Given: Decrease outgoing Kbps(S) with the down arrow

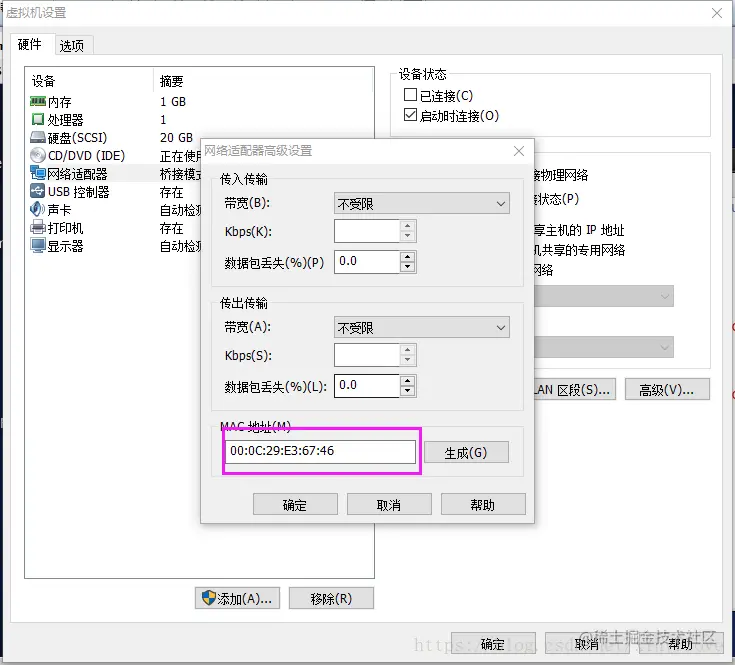Looking at the screenshot, I should [407, 360].
